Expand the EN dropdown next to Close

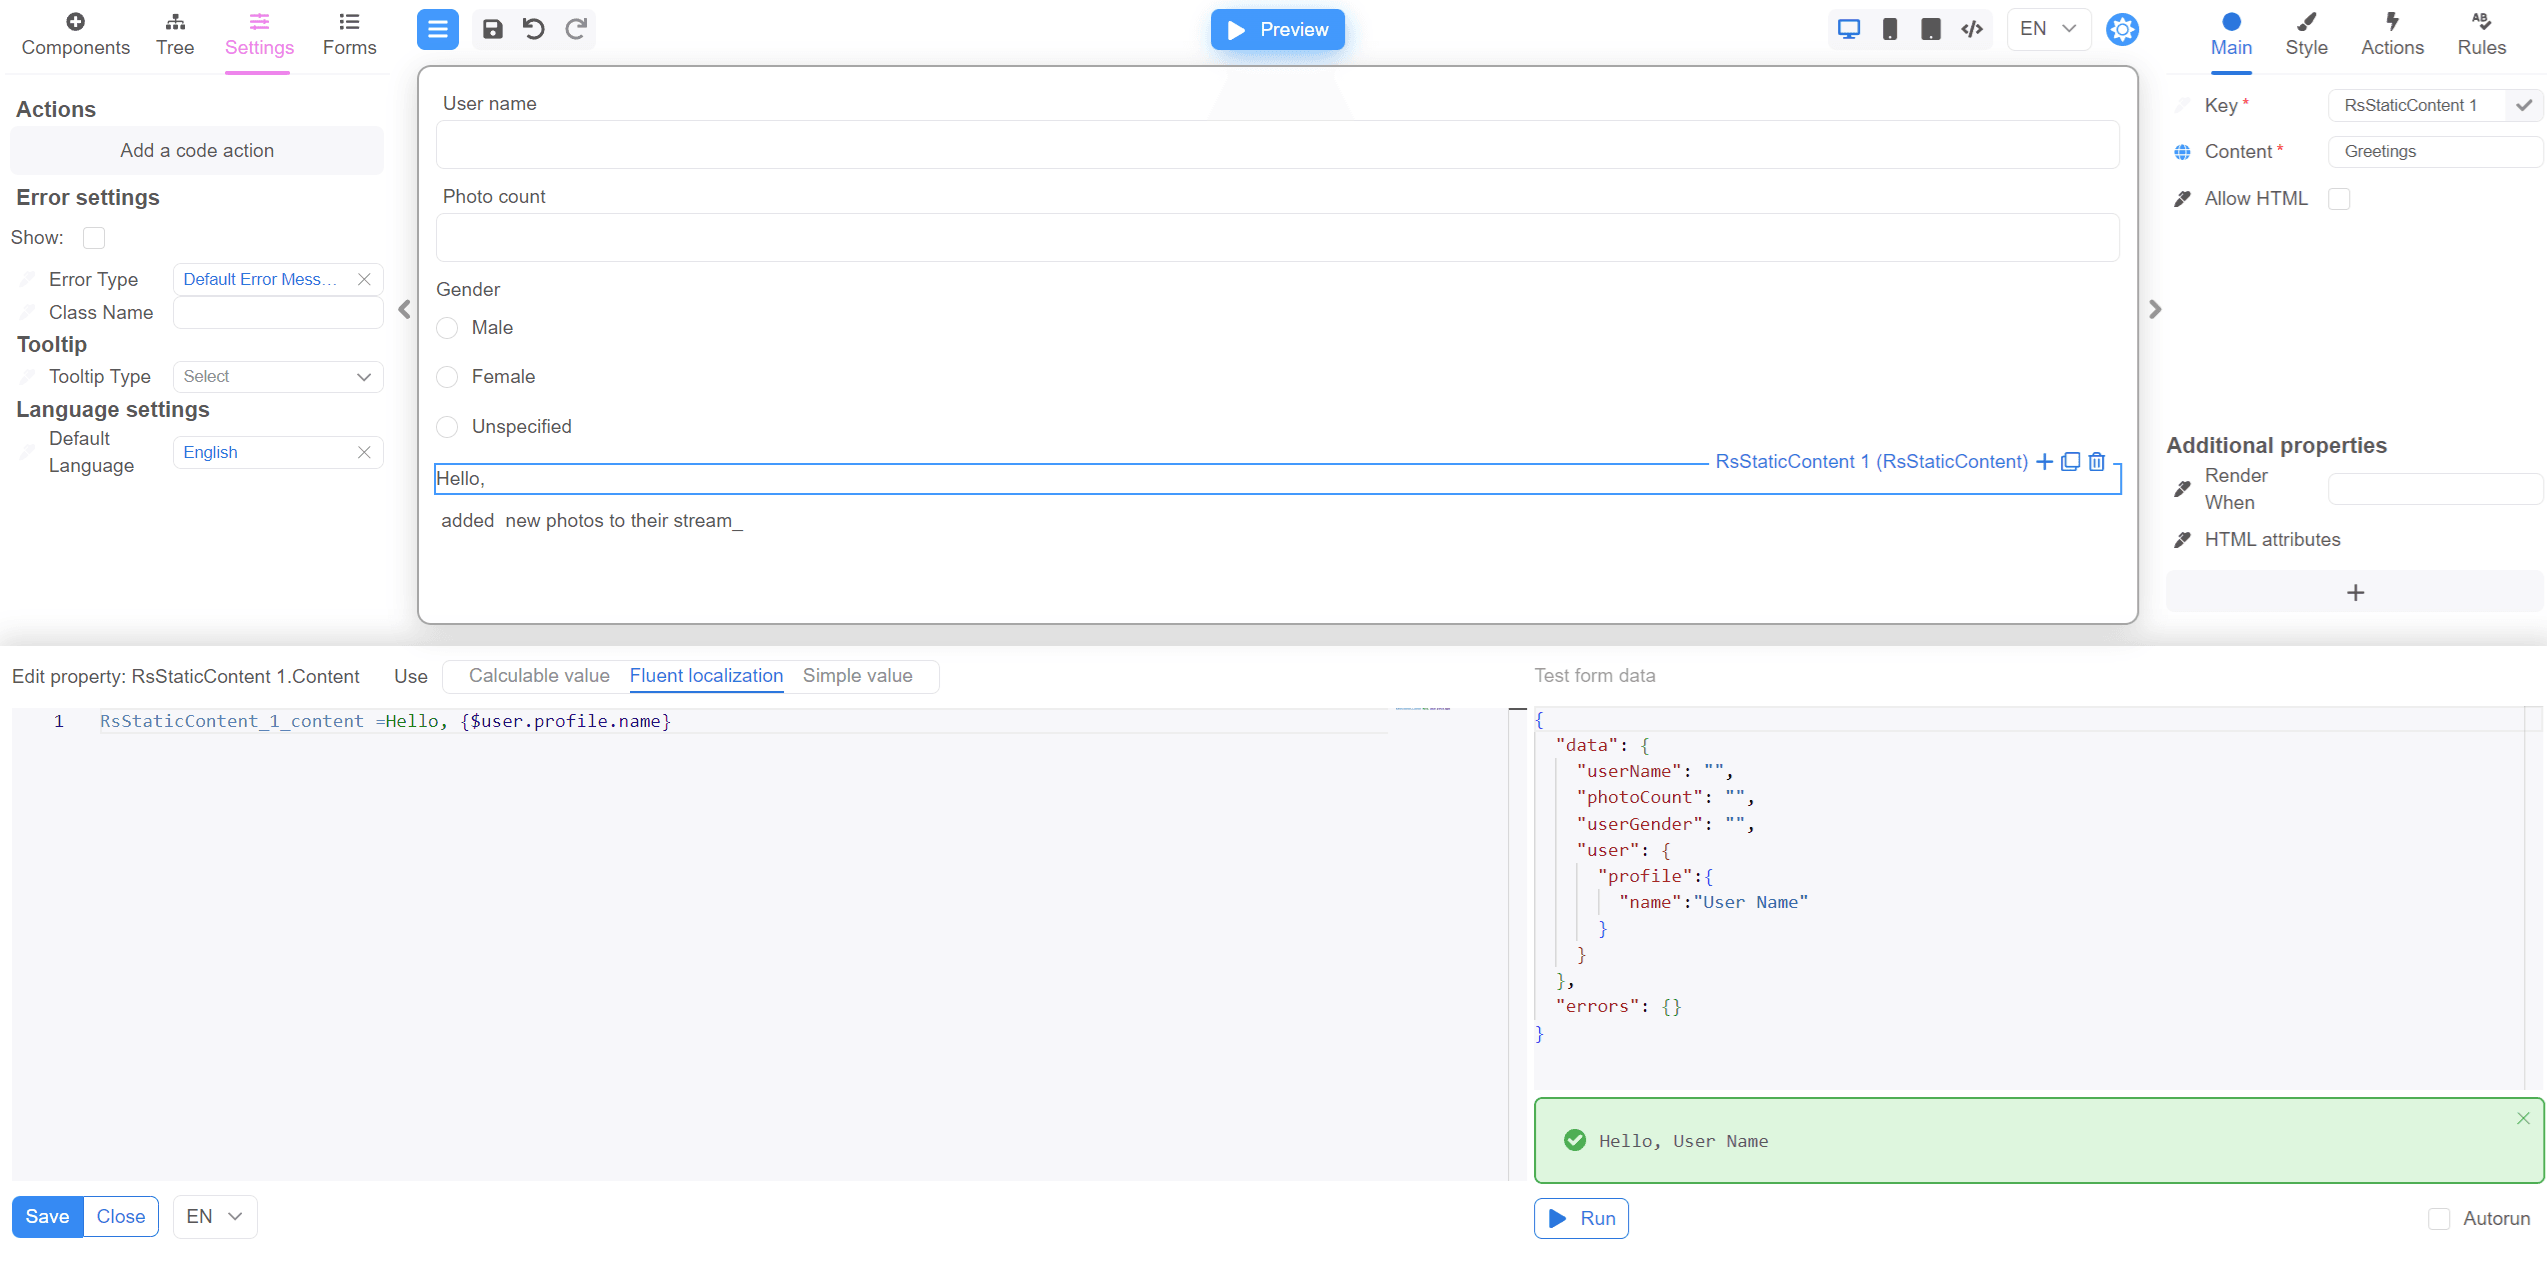[x=214, y=1216]
